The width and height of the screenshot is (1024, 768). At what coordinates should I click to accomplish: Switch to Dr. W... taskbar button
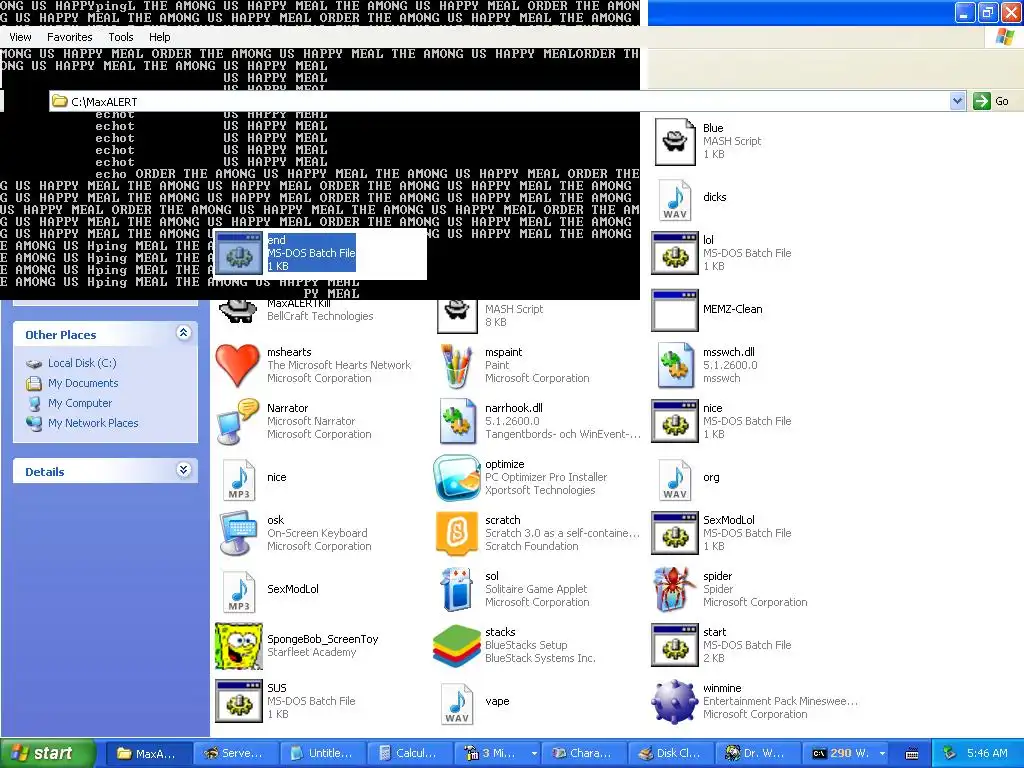(758, 753)
